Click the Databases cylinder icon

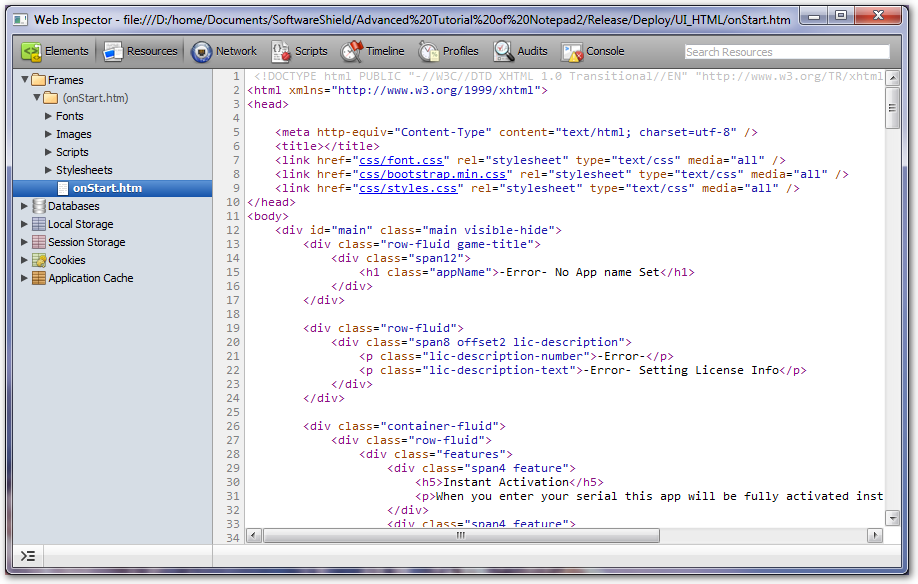[39, 206]
